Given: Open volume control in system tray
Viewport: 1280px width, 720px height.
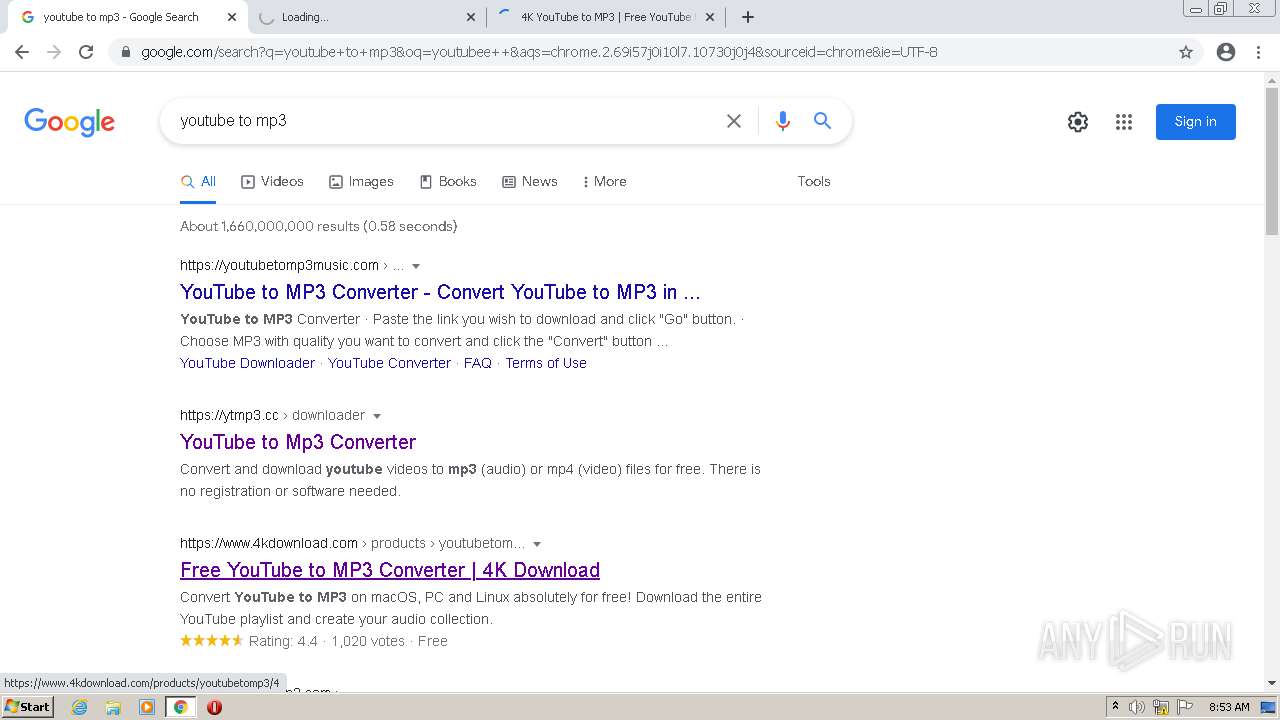Looking at the screenshot, I should [x=1137, y=707].
